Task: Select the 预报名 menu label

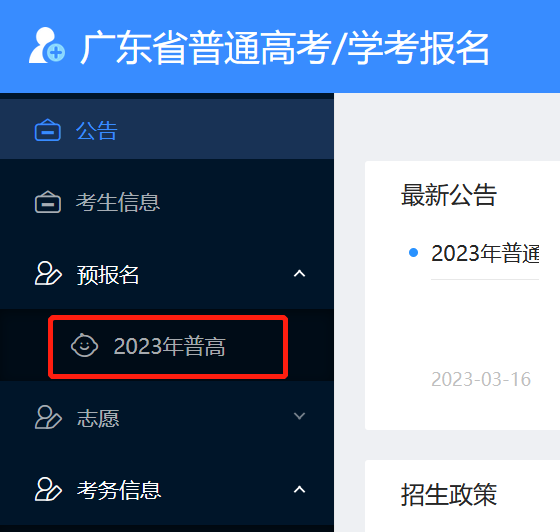Action: (x=108, y=275)
